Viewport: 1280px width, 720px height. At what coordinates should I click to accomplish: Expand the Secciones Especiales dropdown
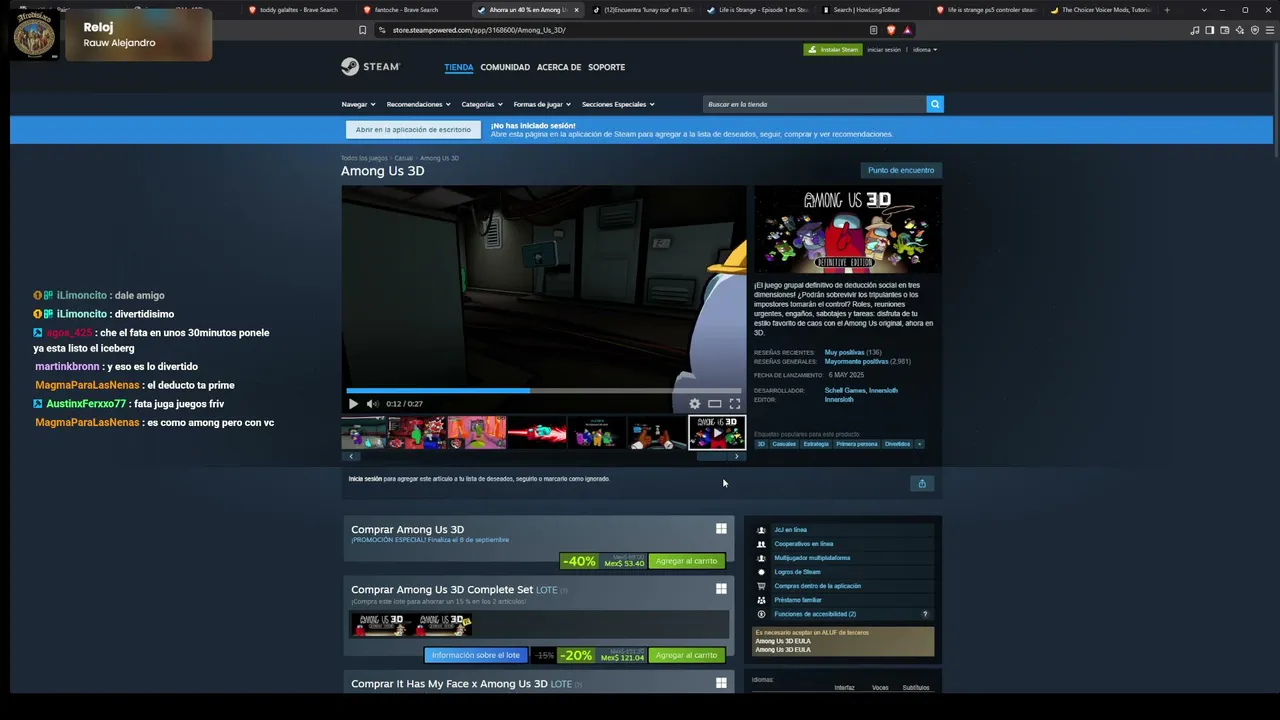click(x=618, y=104)
